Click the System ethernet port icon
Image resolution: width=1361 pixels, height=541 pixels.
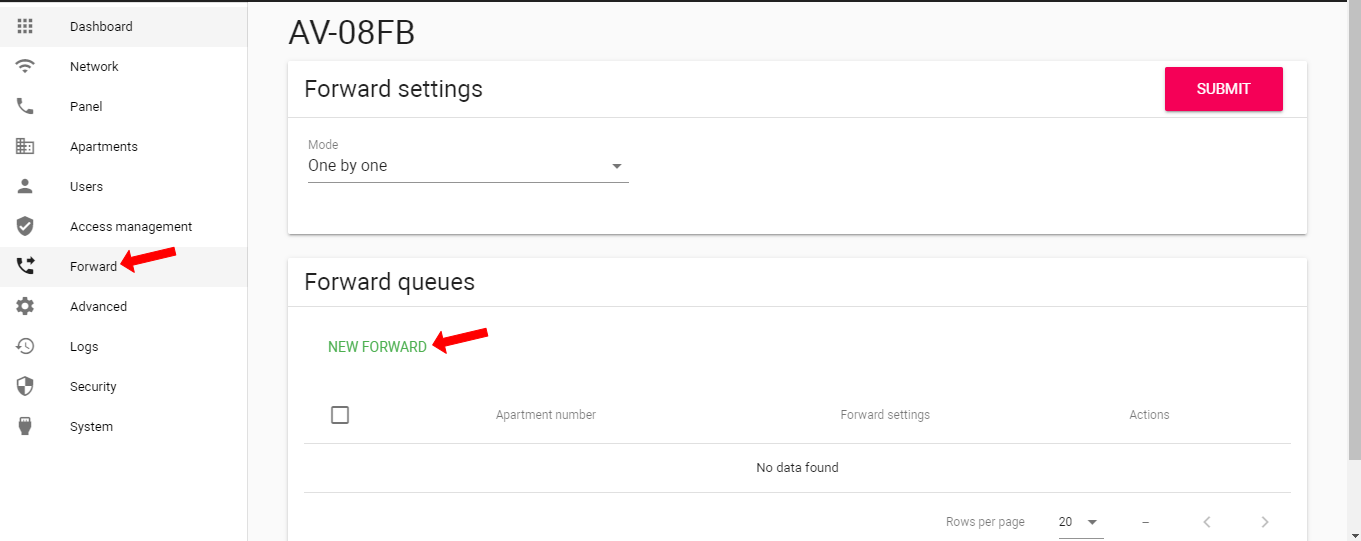(26, 426)
